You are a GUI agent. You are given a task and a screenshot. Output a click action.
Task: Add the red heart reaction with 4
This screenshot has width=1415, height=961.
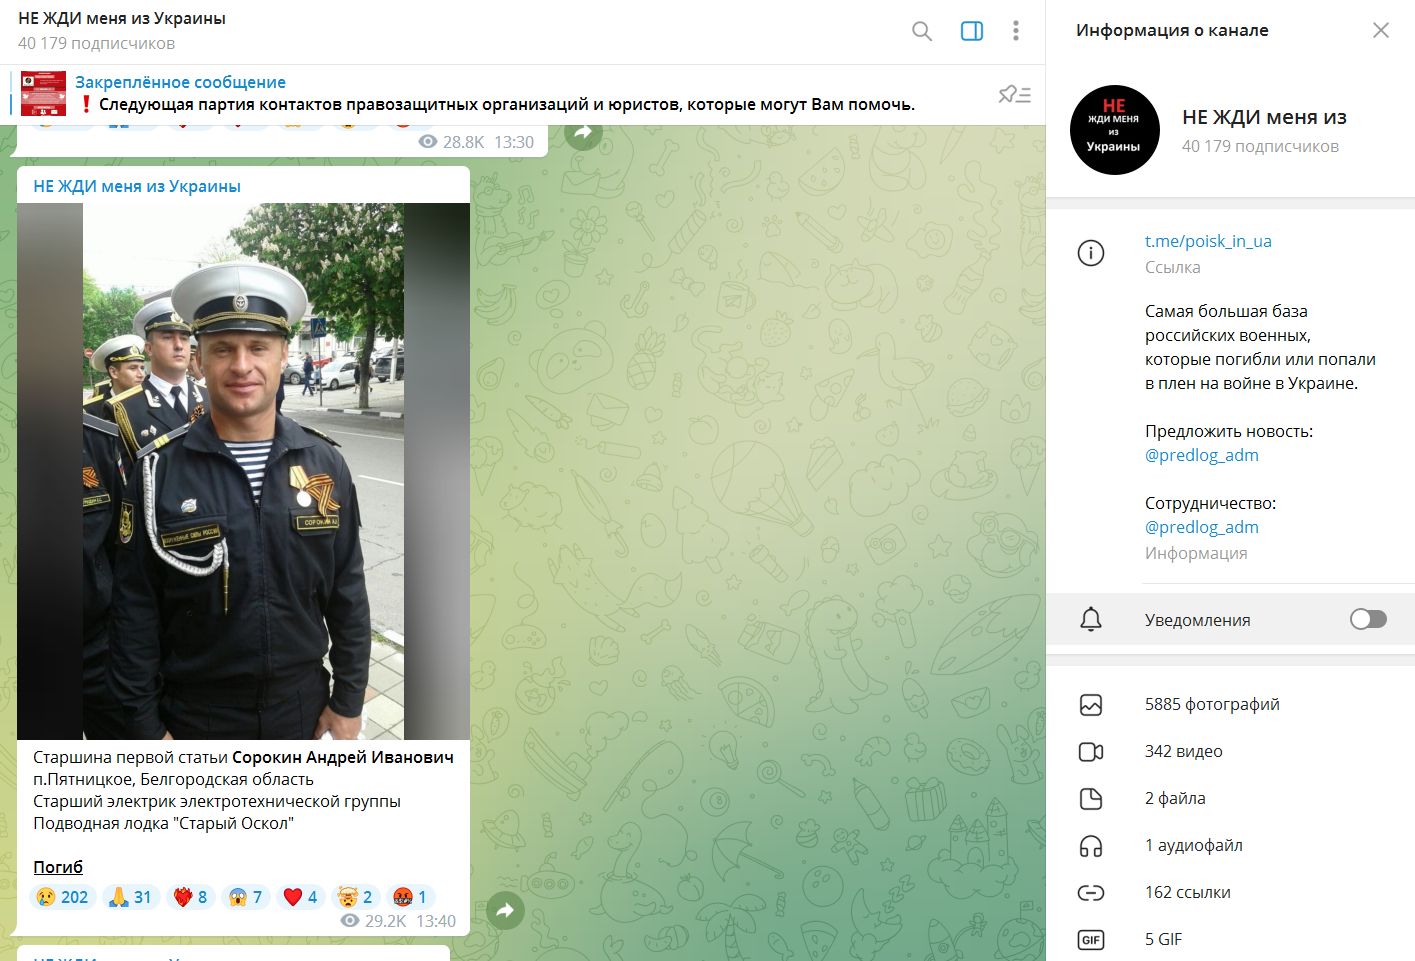coord(300,897)
